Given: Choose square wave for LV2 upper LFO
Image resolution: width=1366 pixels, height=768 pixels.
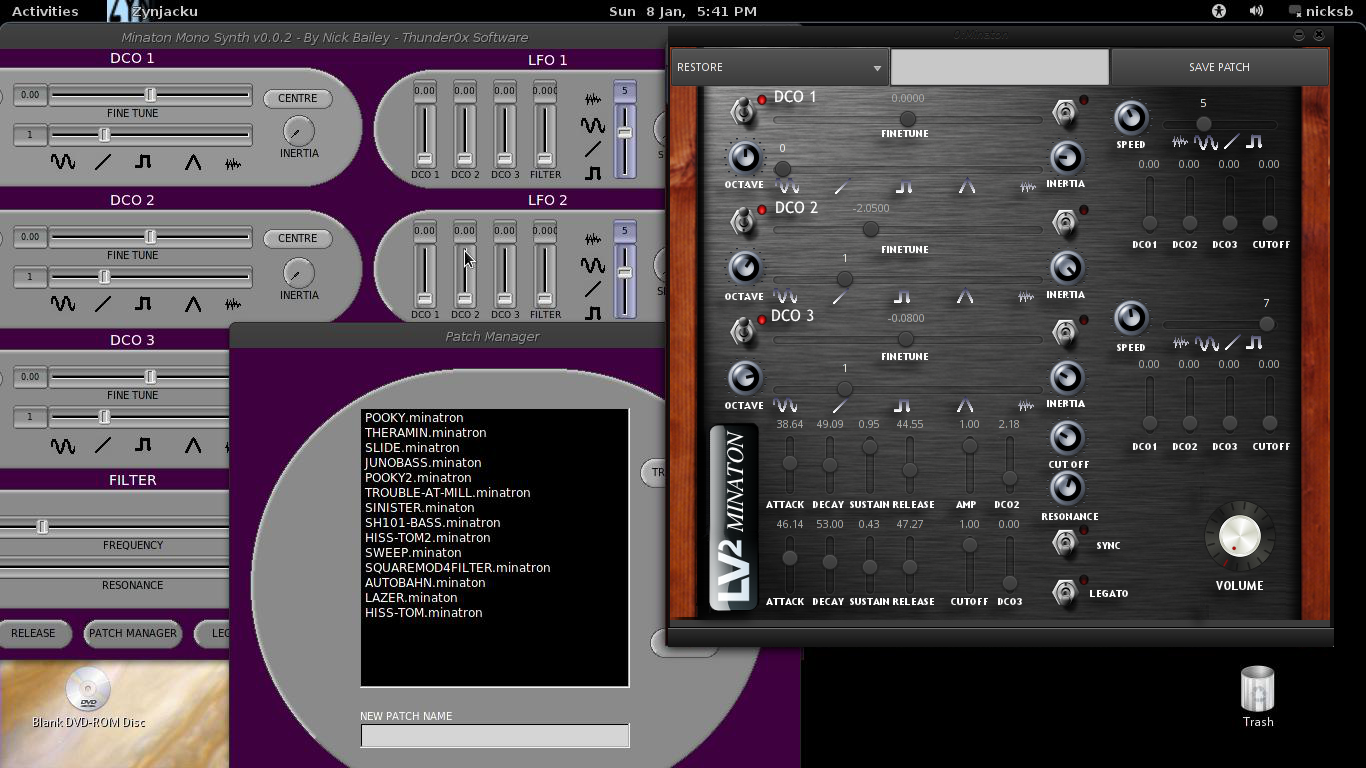Looking at the screenshot, I should (1254, 143).
